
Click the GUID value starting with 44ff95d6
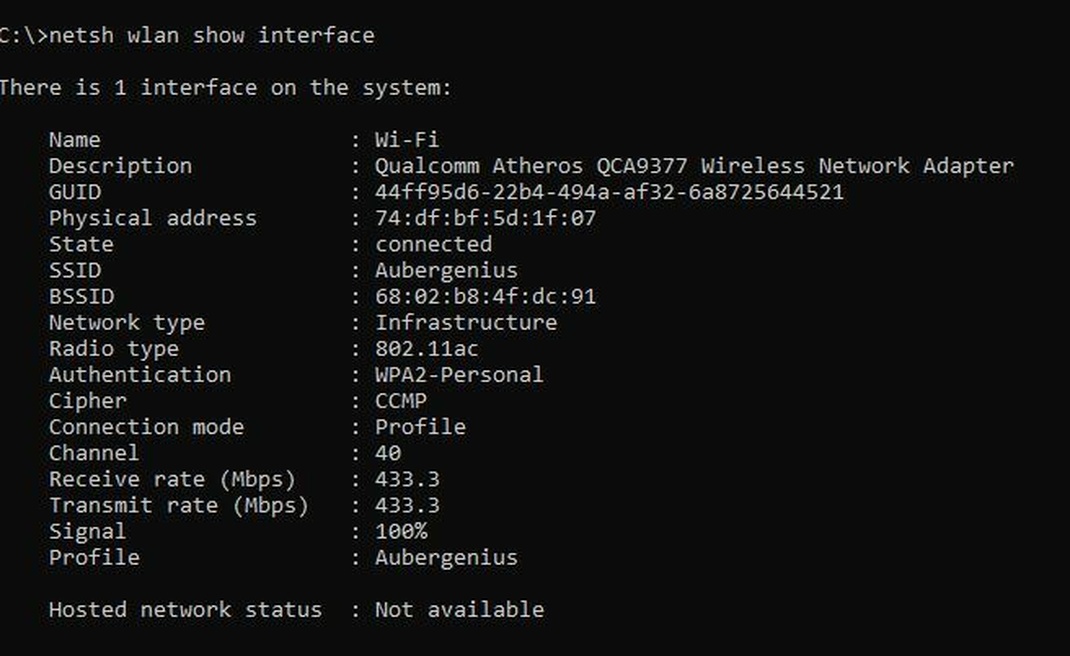click(x=609, y=192)
